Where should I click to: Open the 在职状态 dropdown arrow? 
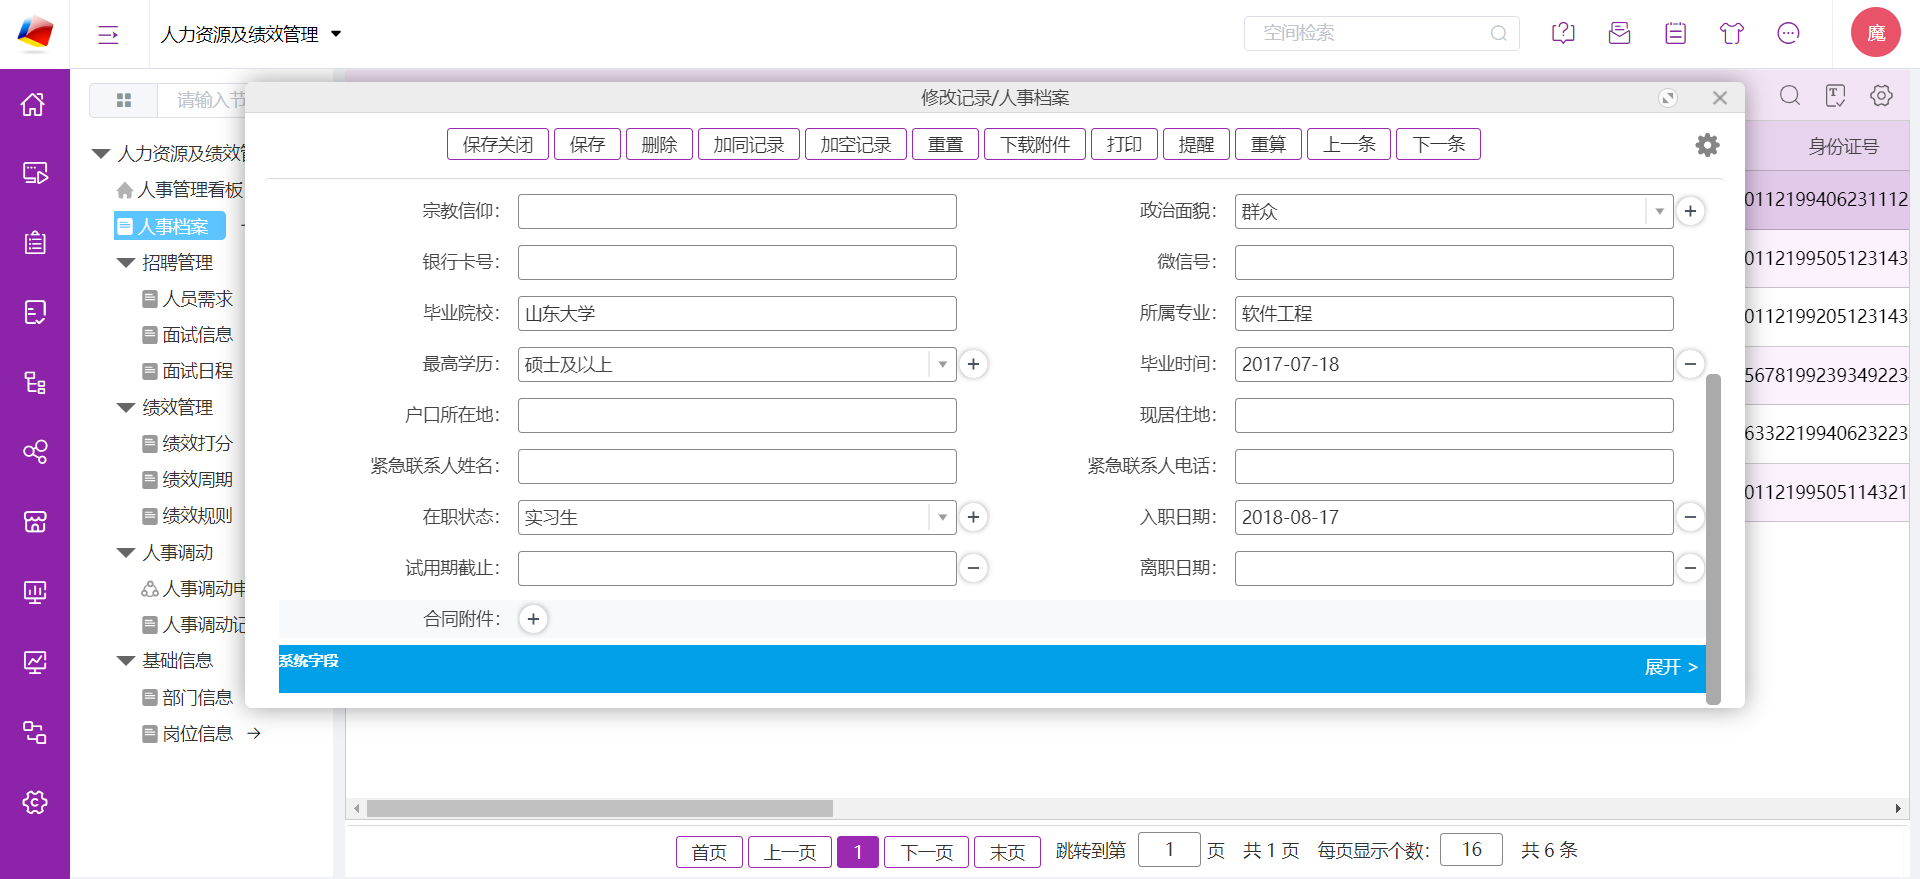pos(942,517)
